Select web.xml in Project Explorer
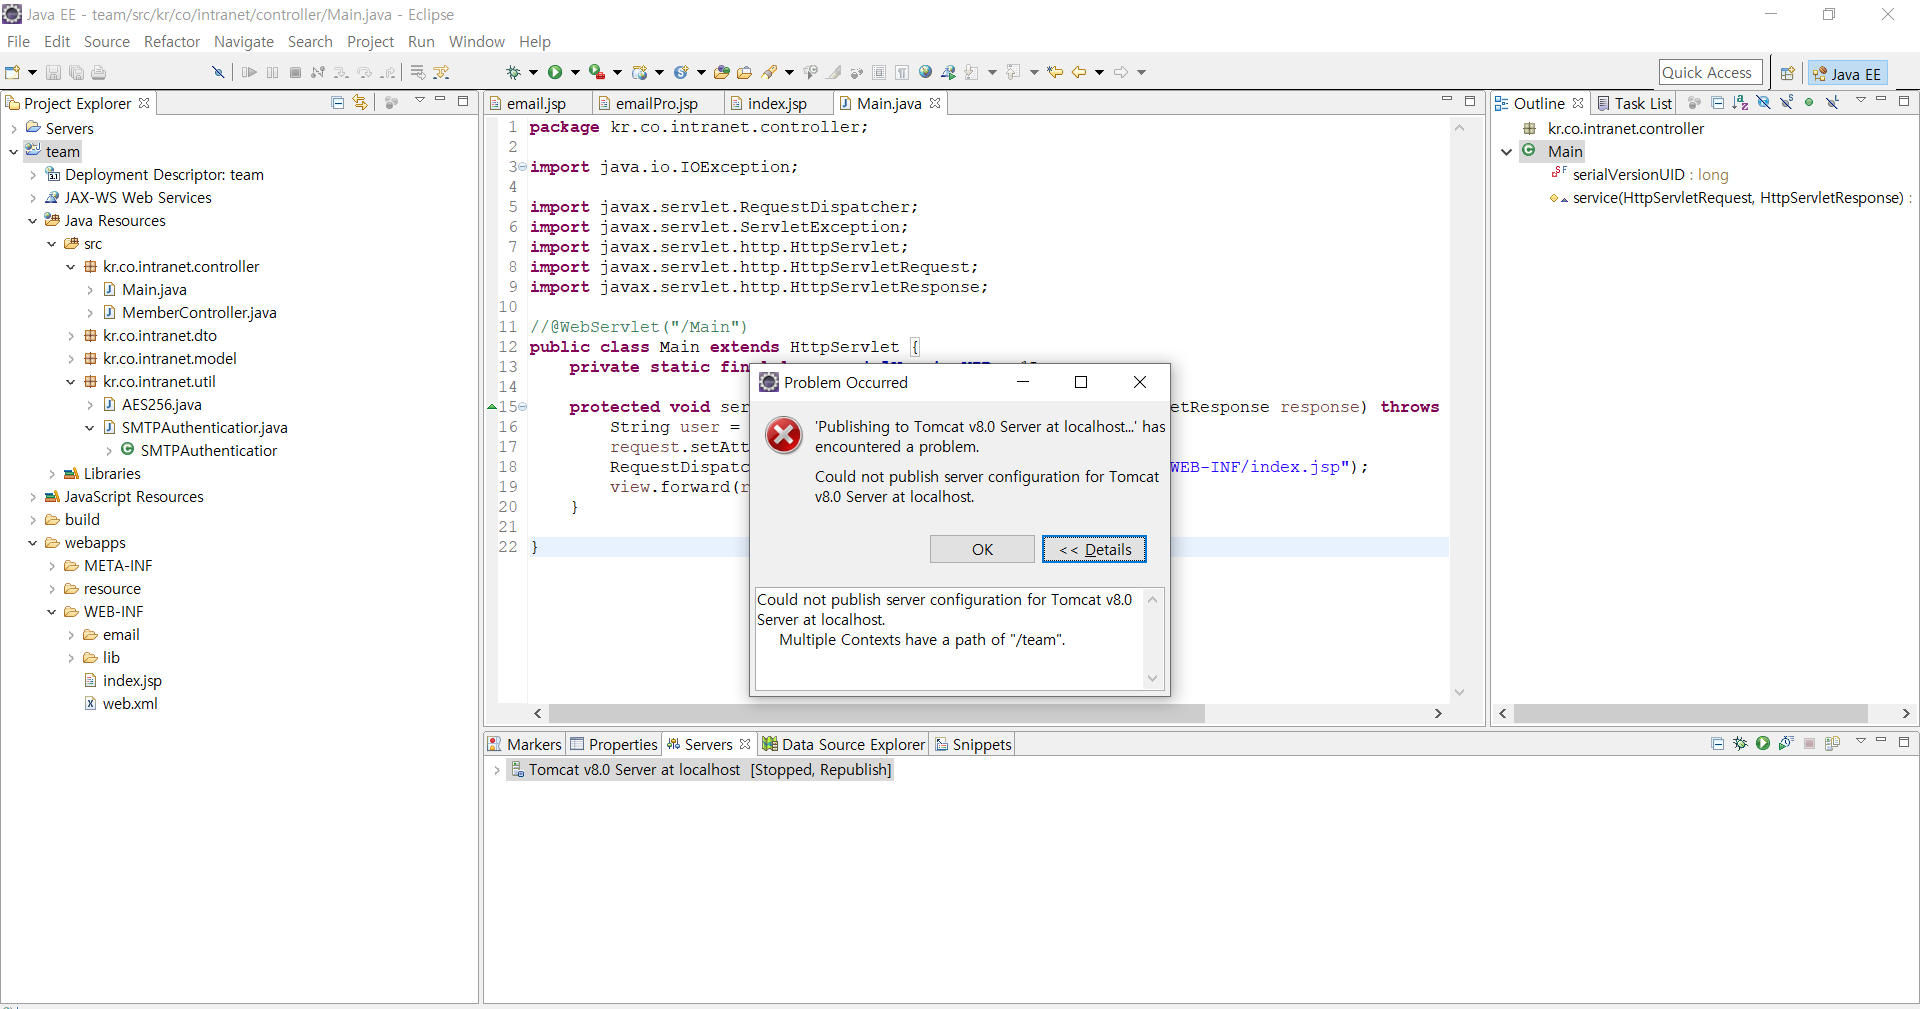The height and width of the screenshot is (1009, 1920). click(x=130, y=704)
